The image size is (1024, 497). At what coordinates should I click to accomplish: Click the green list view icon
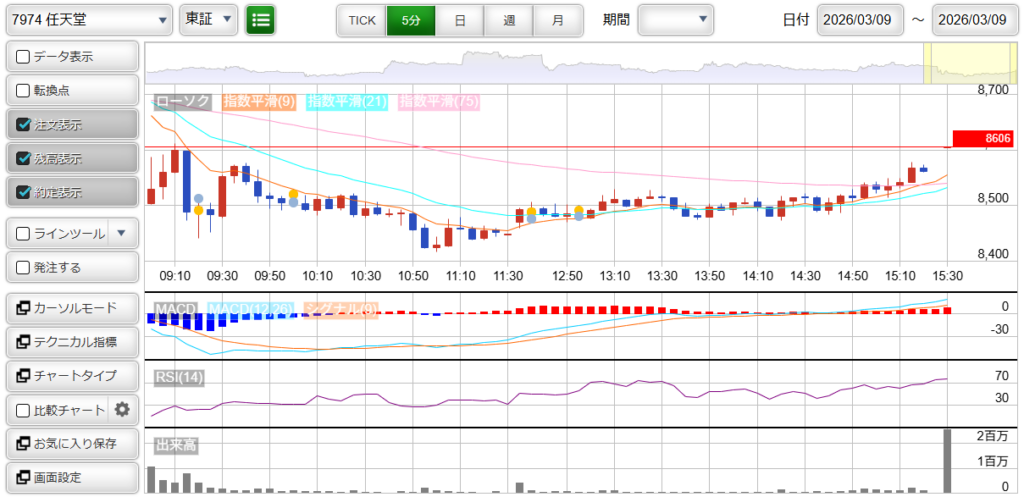tap(260, 19)
